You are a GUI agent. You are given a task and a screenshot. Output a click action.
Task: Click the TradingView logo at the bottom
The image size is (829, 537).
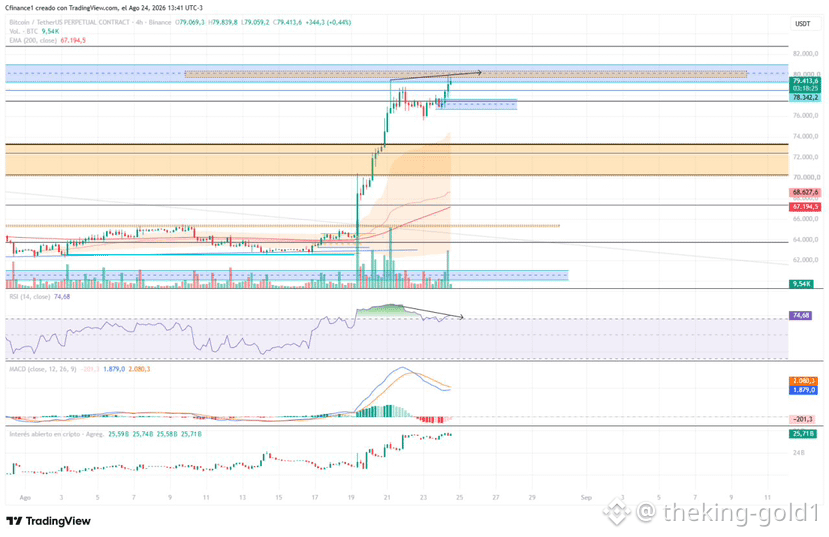pyautogui.click(x=48, y=521)
